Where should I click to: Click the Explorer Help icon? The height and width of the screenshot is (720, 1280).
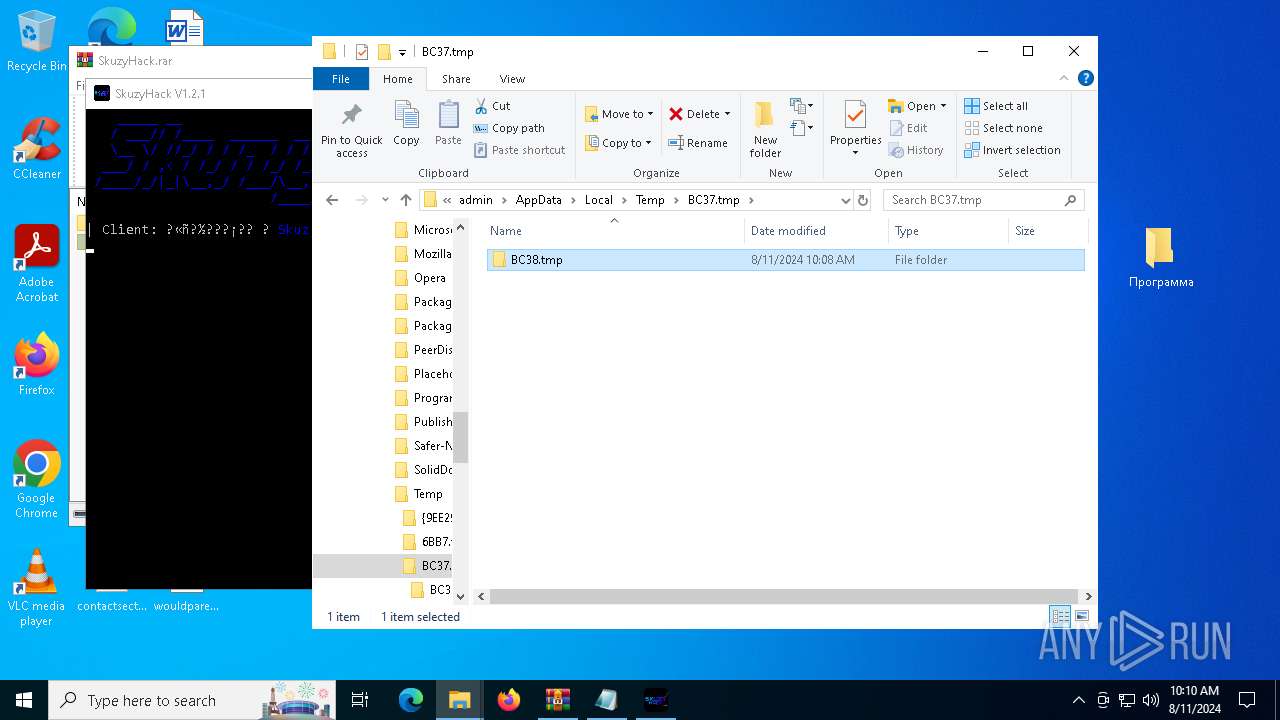click(x=1086, y=78)
